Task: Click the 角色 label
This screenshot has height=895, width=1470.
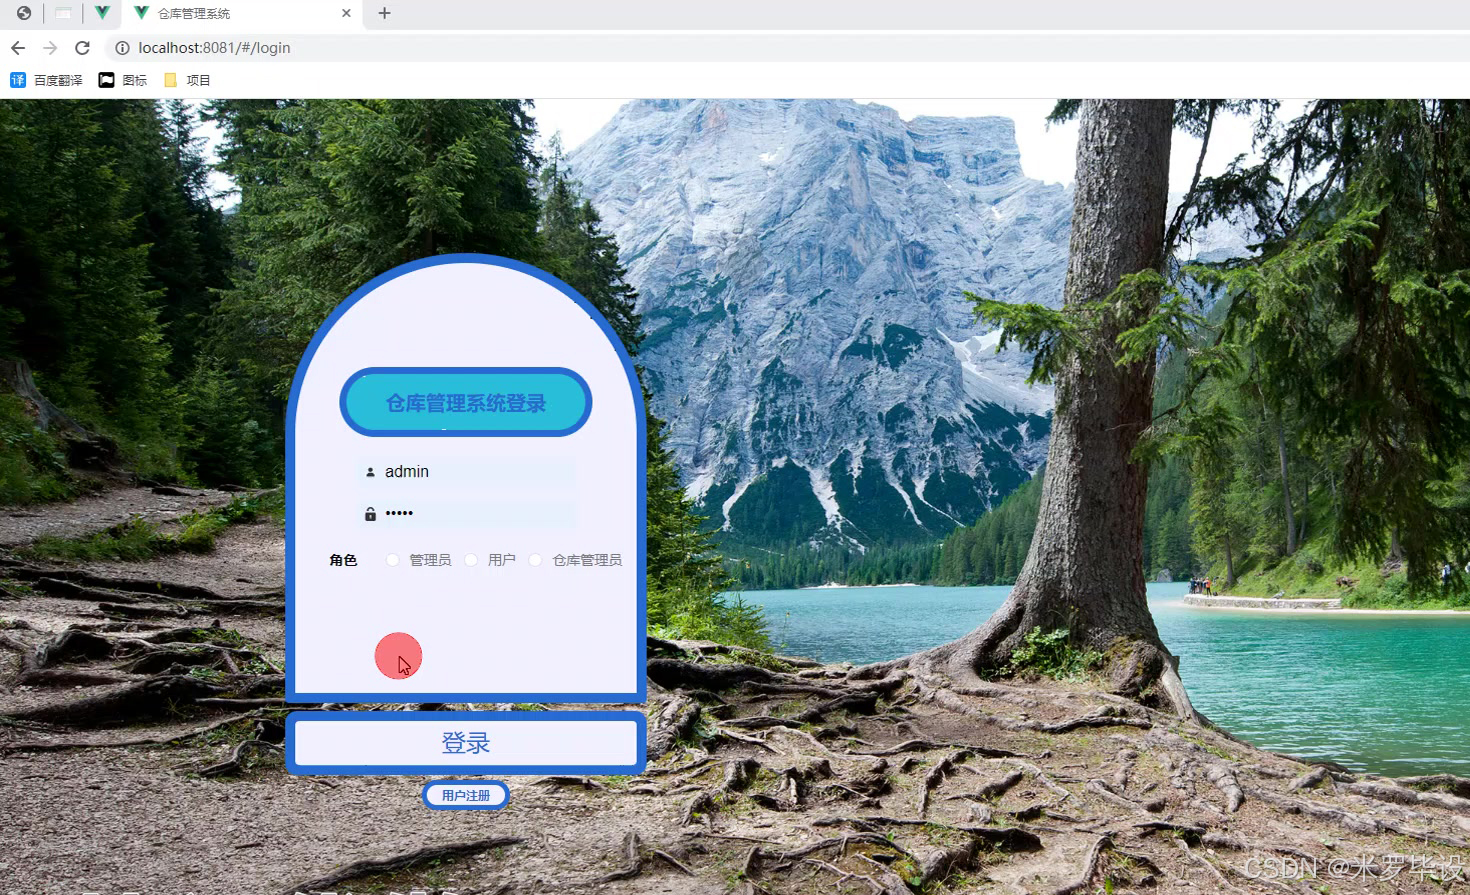Action: (x=343, y=560)
